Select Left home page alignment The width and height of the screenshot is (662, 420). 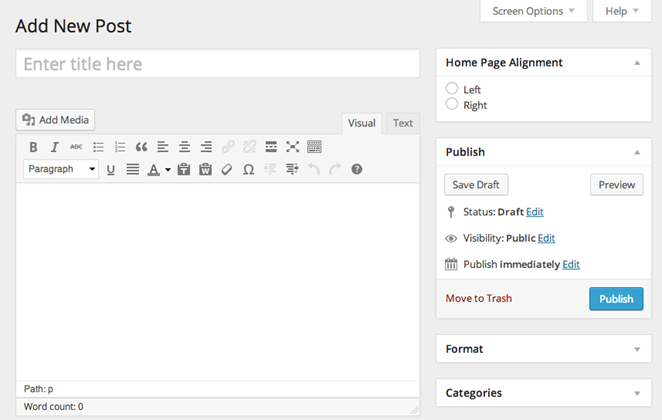(x=452, y=88)
